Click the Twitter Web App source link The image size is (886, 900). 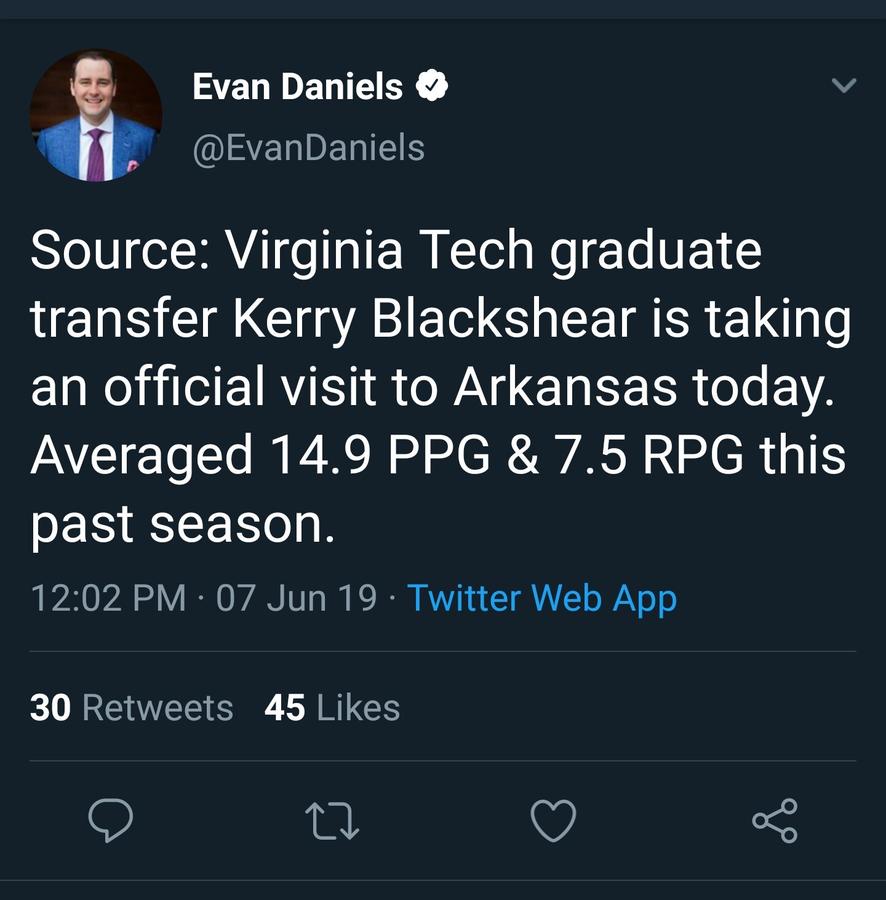coord(542,598)
